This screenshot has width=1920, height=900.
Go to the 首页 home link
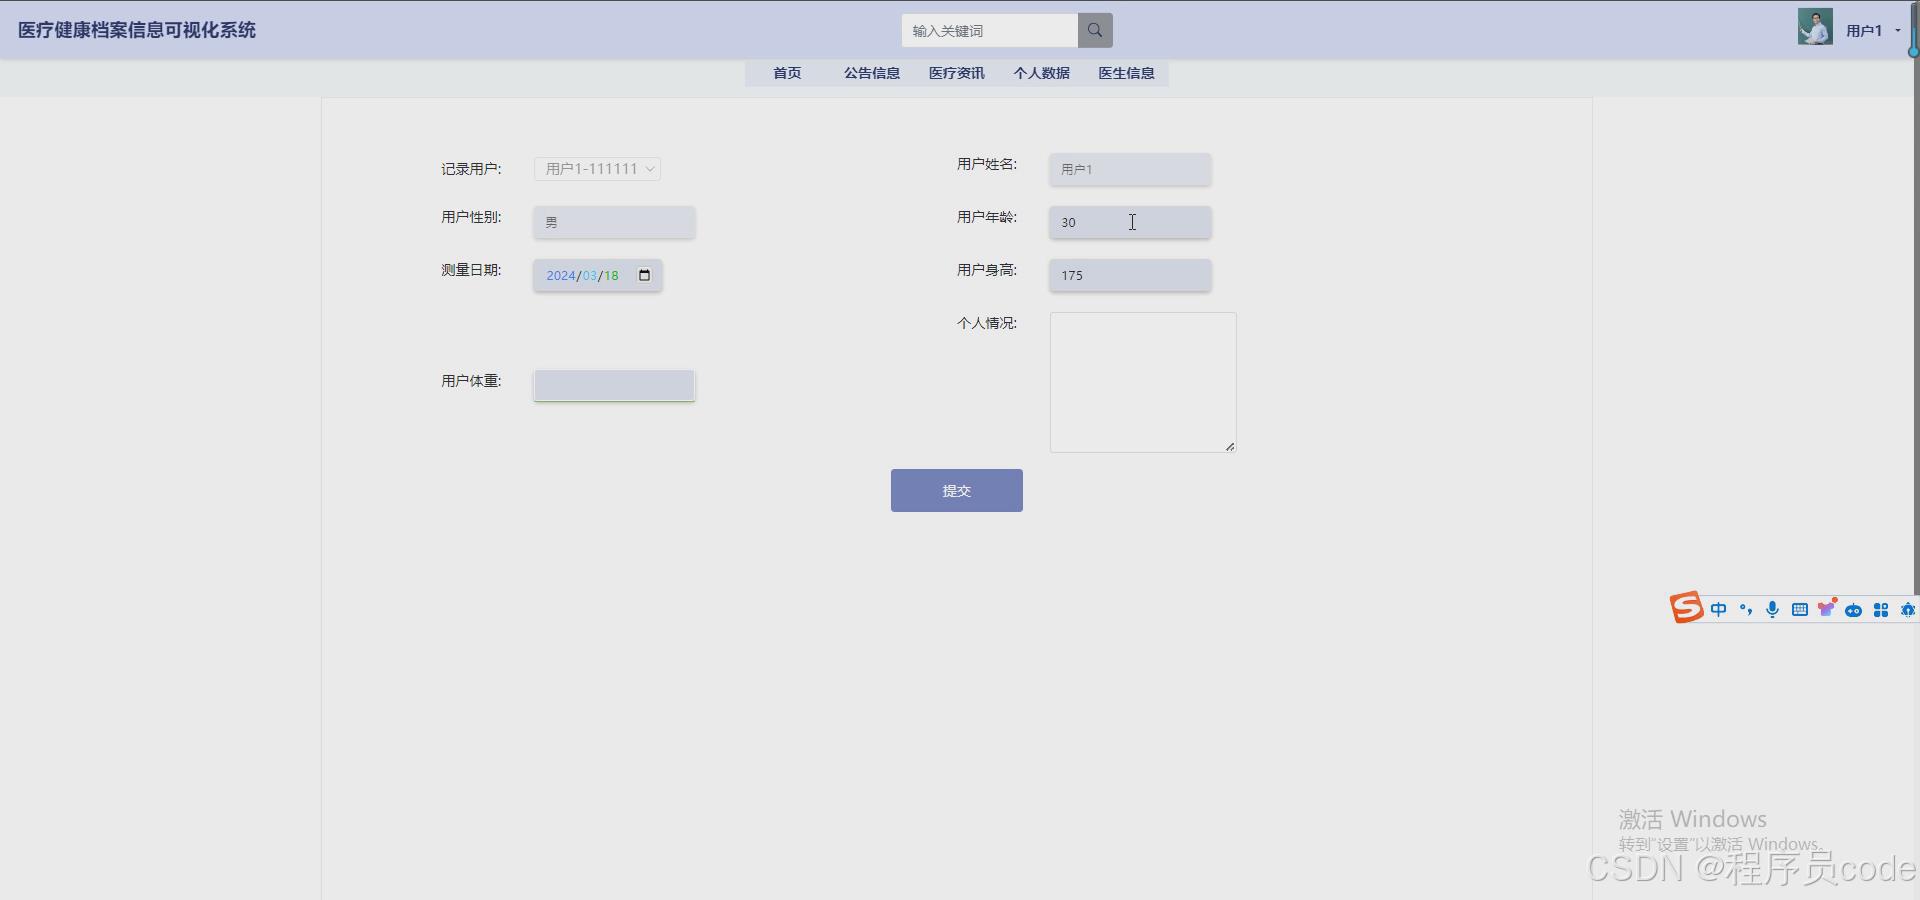[786, 73]
